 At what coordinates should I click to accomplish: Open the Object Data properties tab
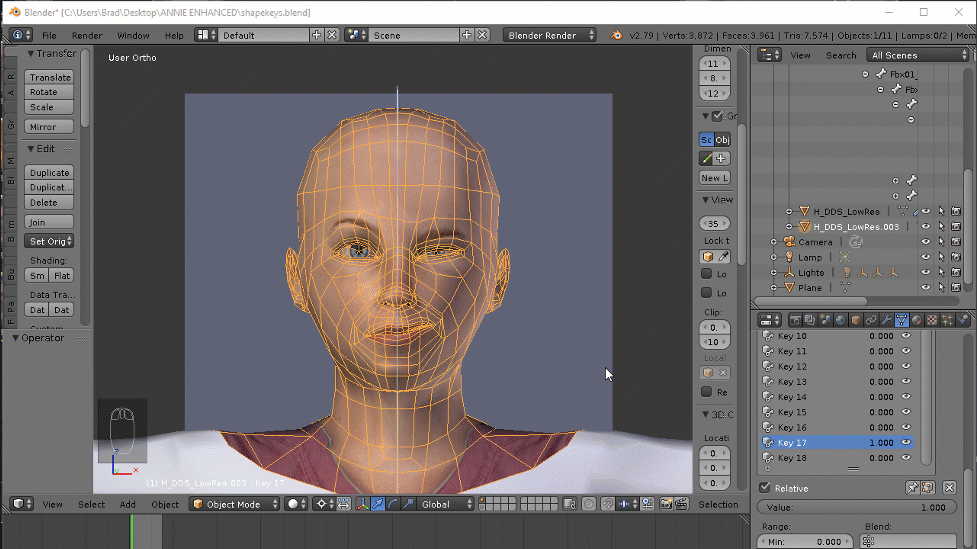click(x=901, y=320)
